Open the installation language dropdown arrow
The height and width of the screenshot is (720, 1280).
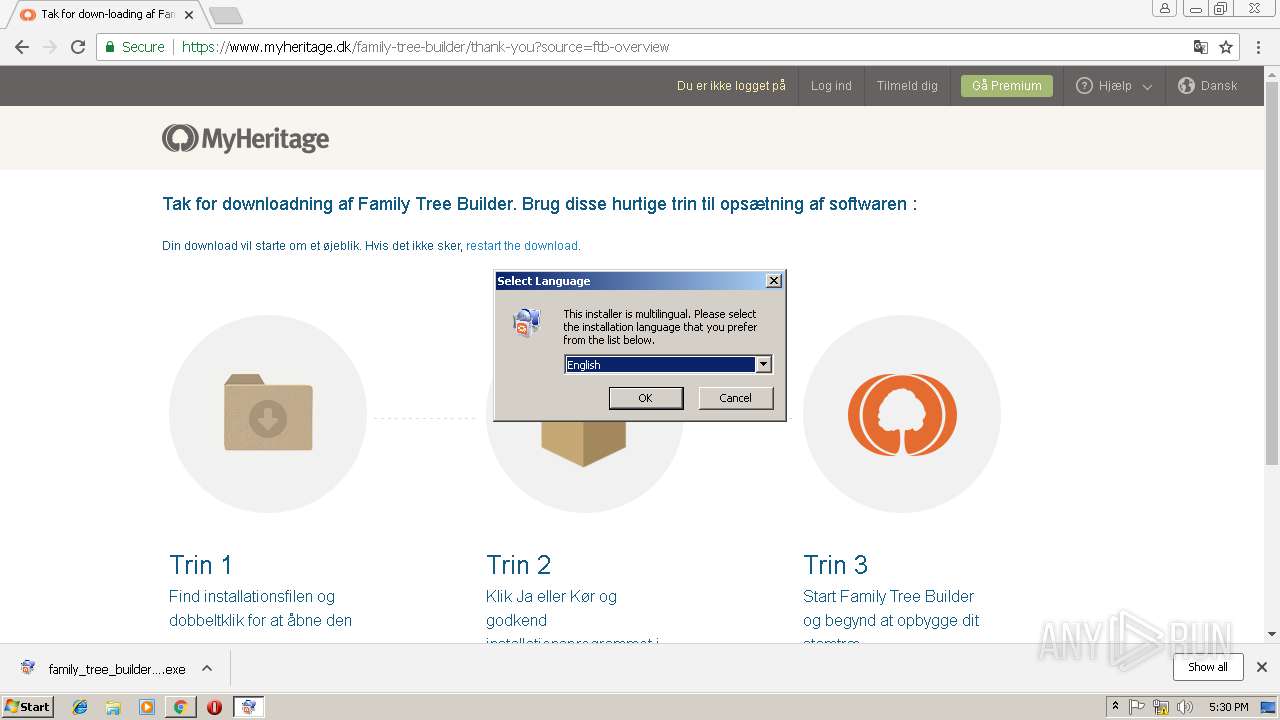[763, 365]
